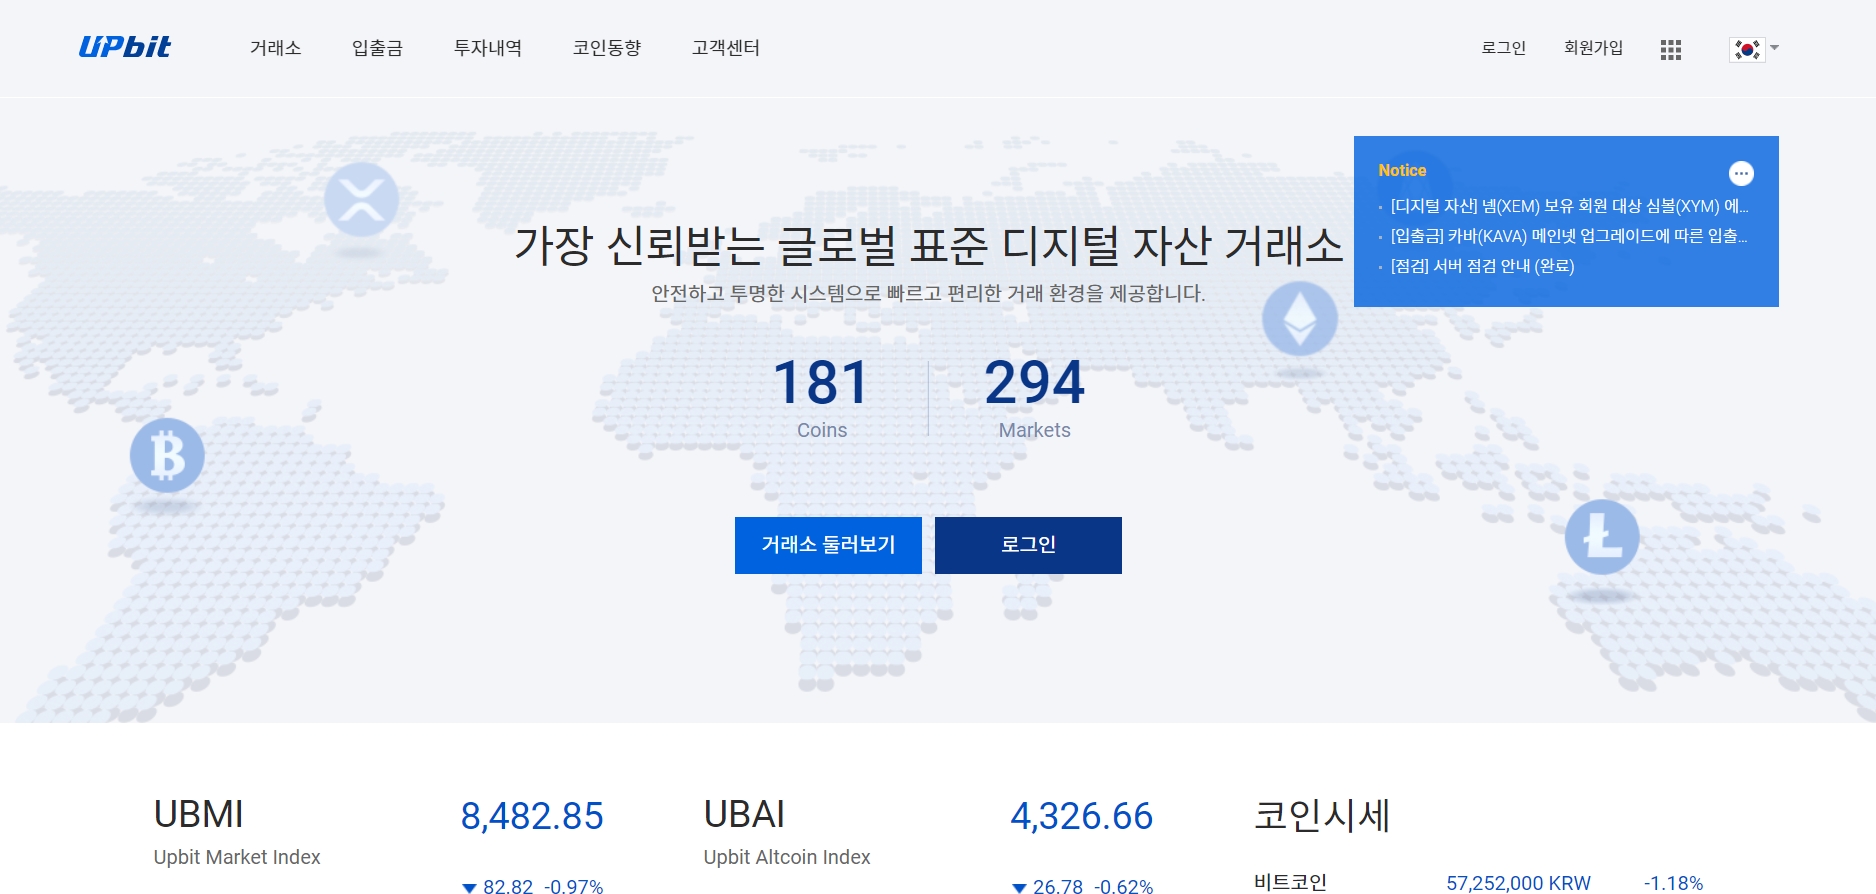Screen dimensions: 1876x894
Task: Open the 투자내역 menu
Action: (488, 48)
